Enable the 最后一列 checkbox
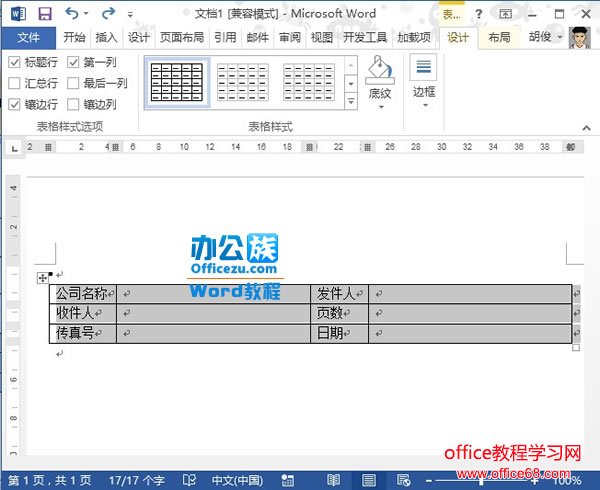This screenshot has width=600, height=490. pyautogui.click(x=73, y=83)
